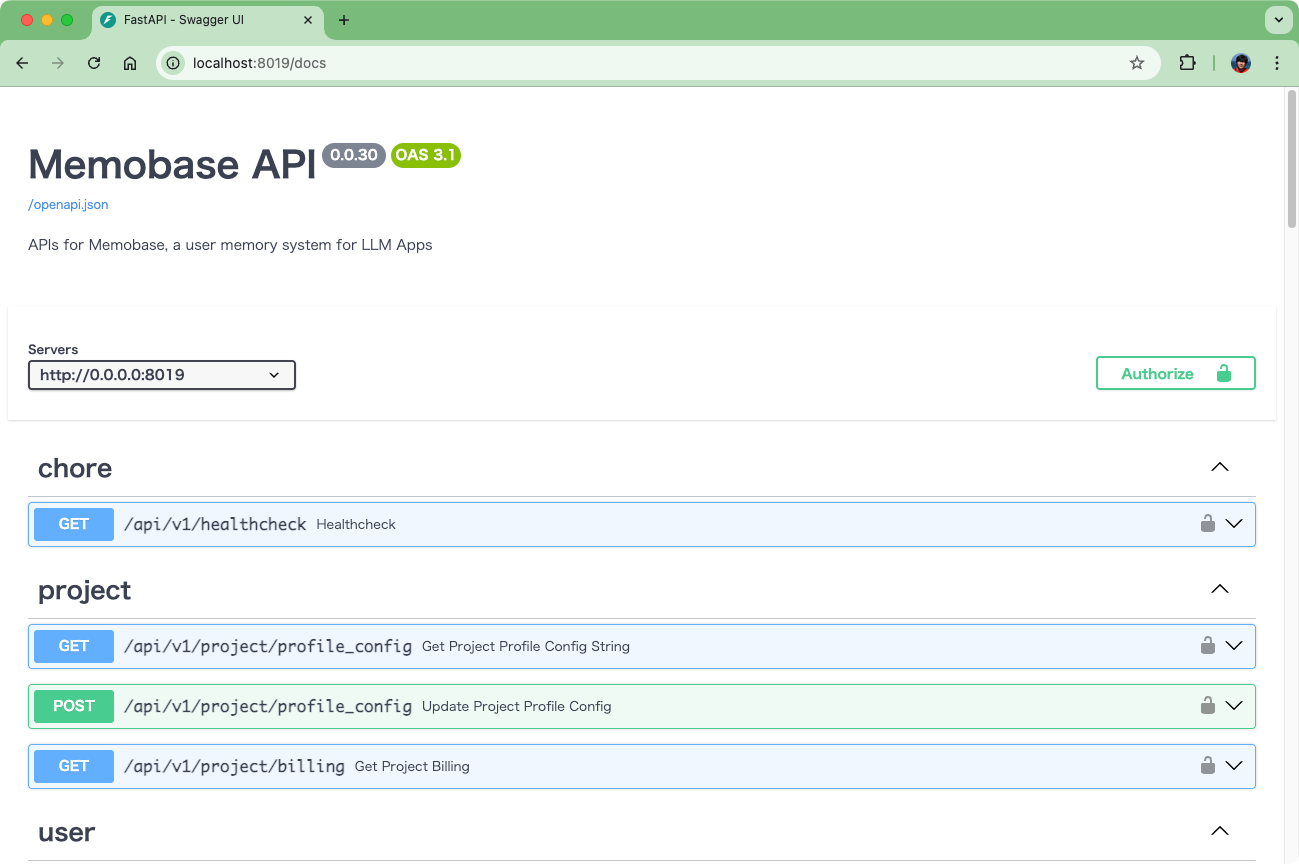Collapse the user section arrow
Screen dimensions: 1299x864
[1220, 831]
